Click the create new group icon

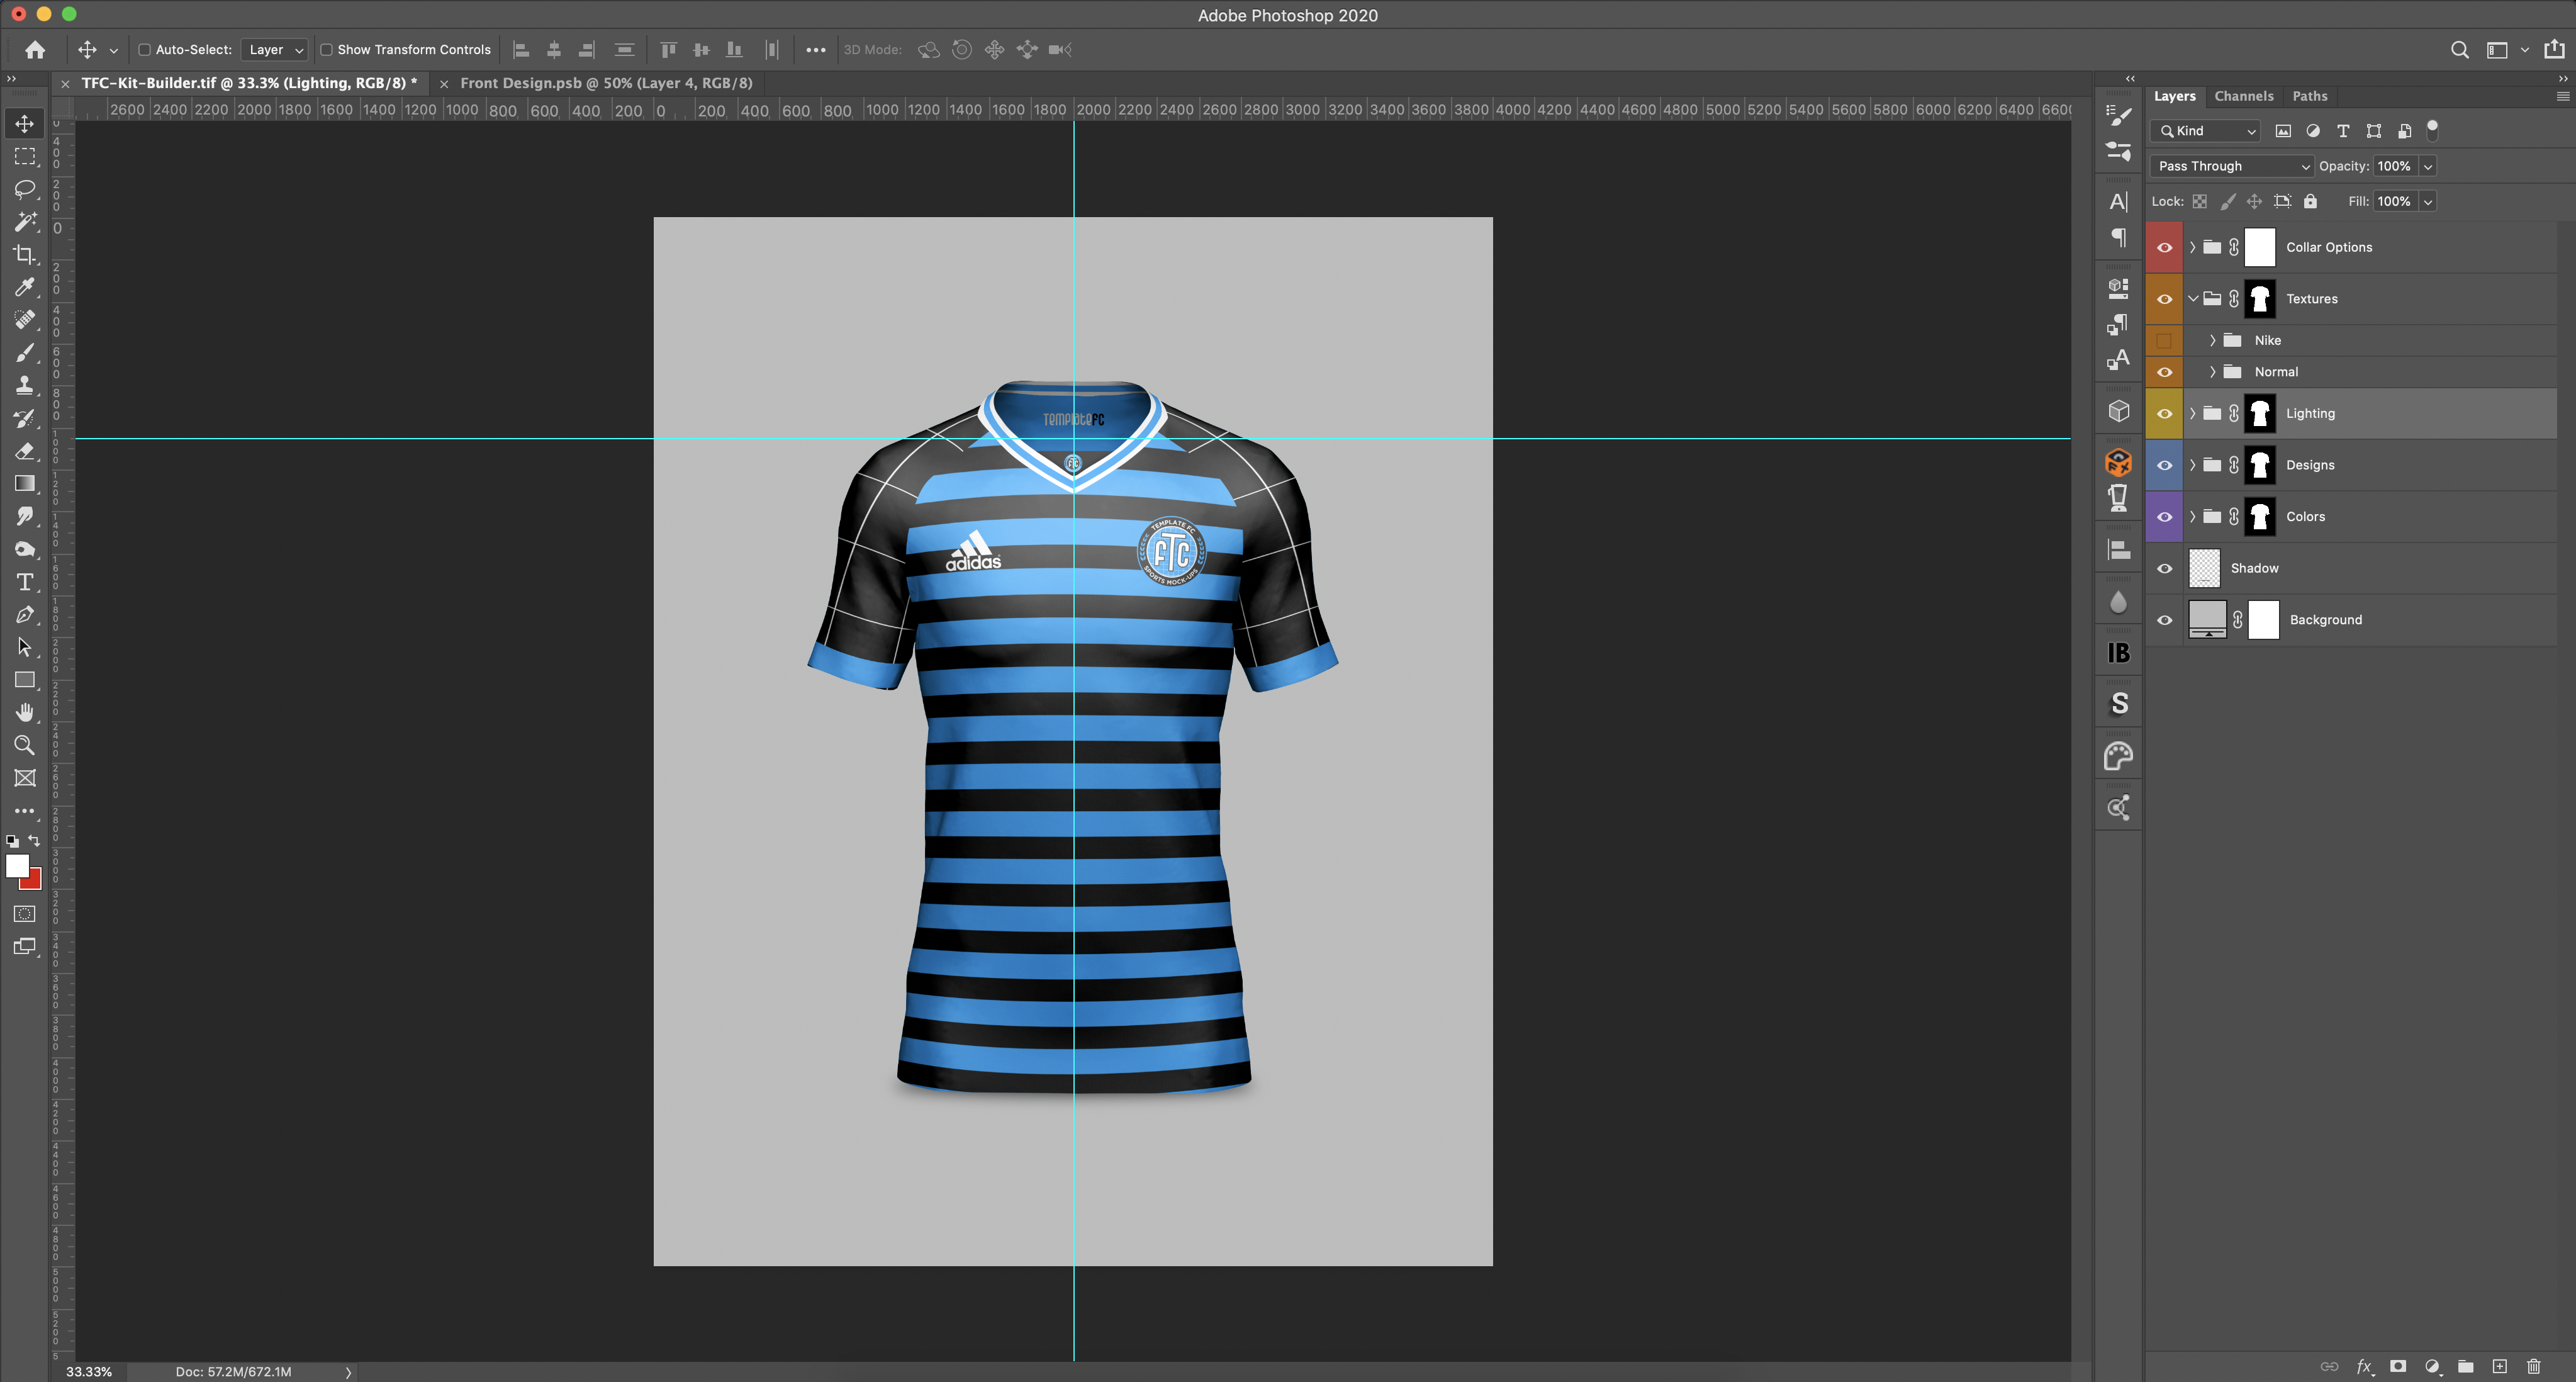click(2465, 1366)
